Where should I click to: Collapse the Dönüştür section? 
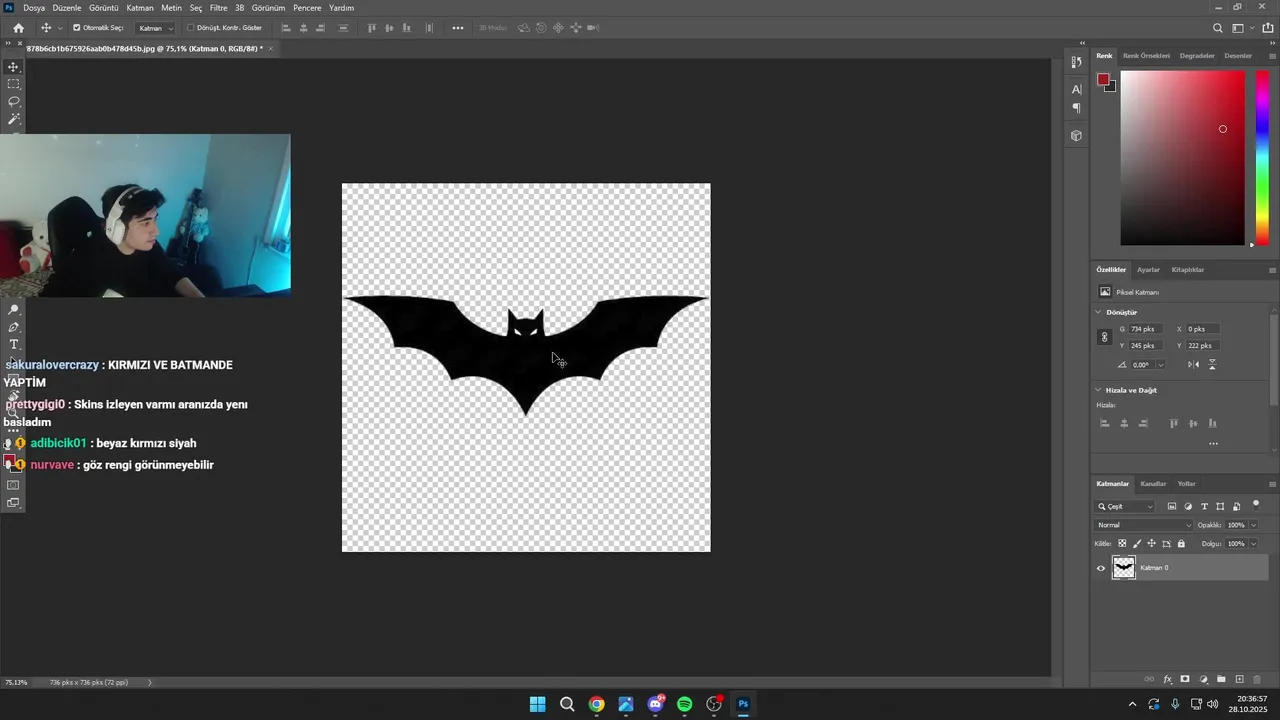[x=1099, y=312]
